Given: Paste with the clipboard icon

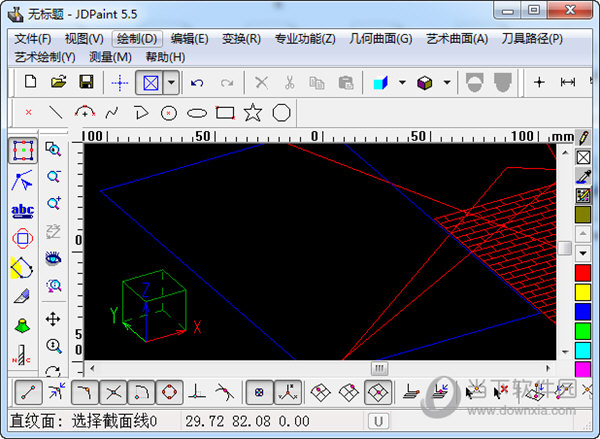Looking at the screenshot, I should point(346,82).
